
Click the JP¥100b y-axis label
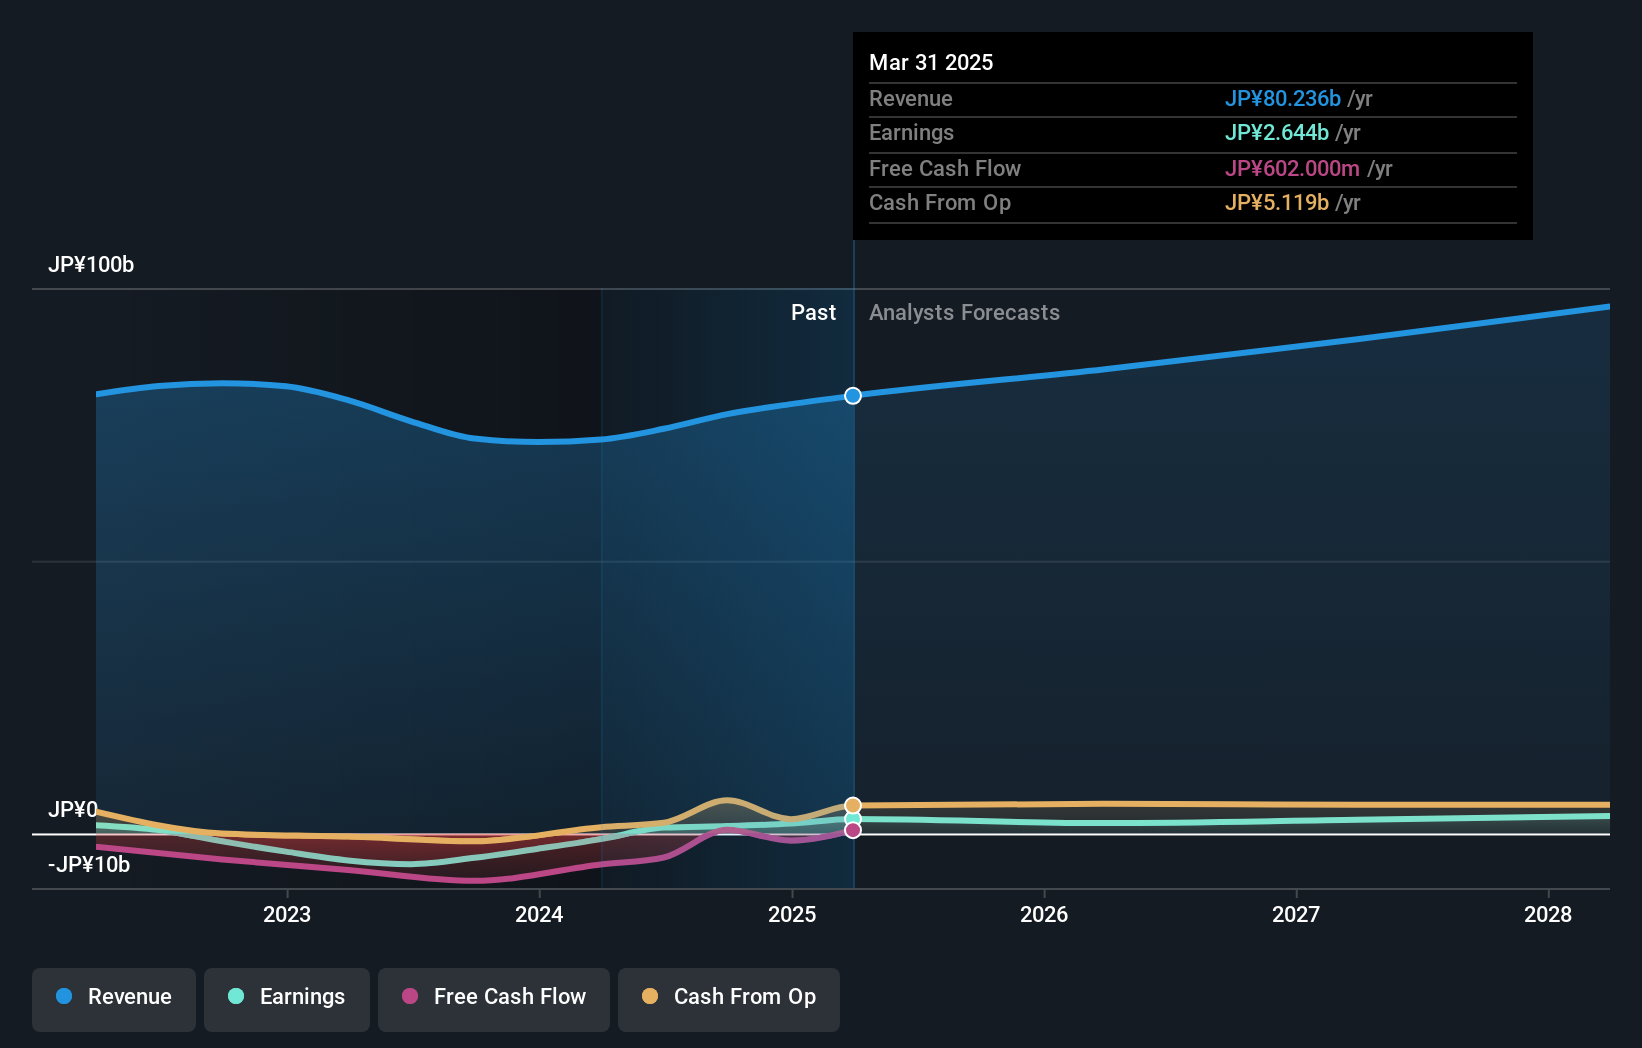coord(91,265)
